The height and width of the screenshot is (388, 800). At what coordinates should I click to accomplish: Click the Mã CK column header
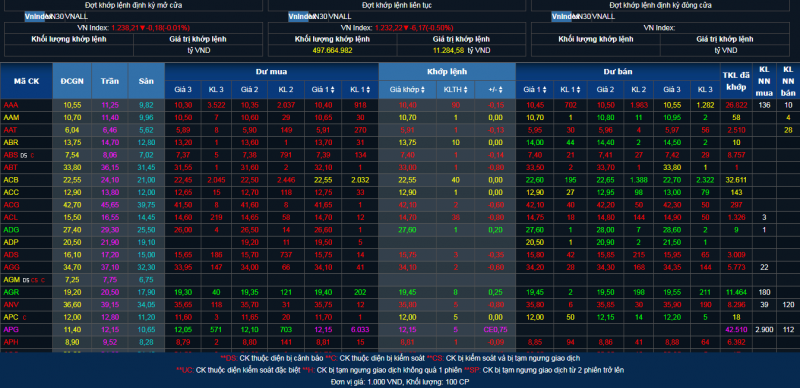click(27, 81)
